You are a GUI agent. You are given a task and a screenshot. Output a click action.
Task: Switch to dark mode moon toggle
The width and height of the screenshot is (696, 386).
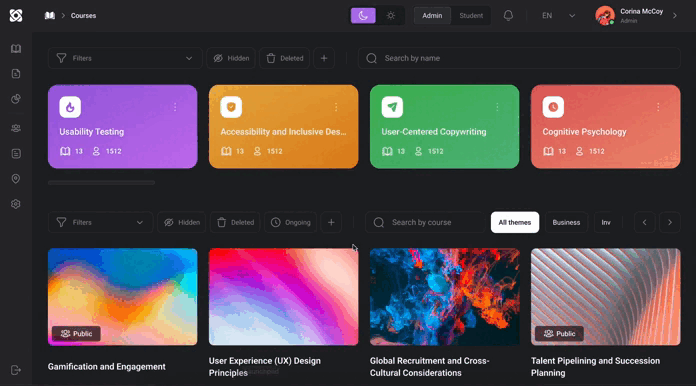click(363, 16)
